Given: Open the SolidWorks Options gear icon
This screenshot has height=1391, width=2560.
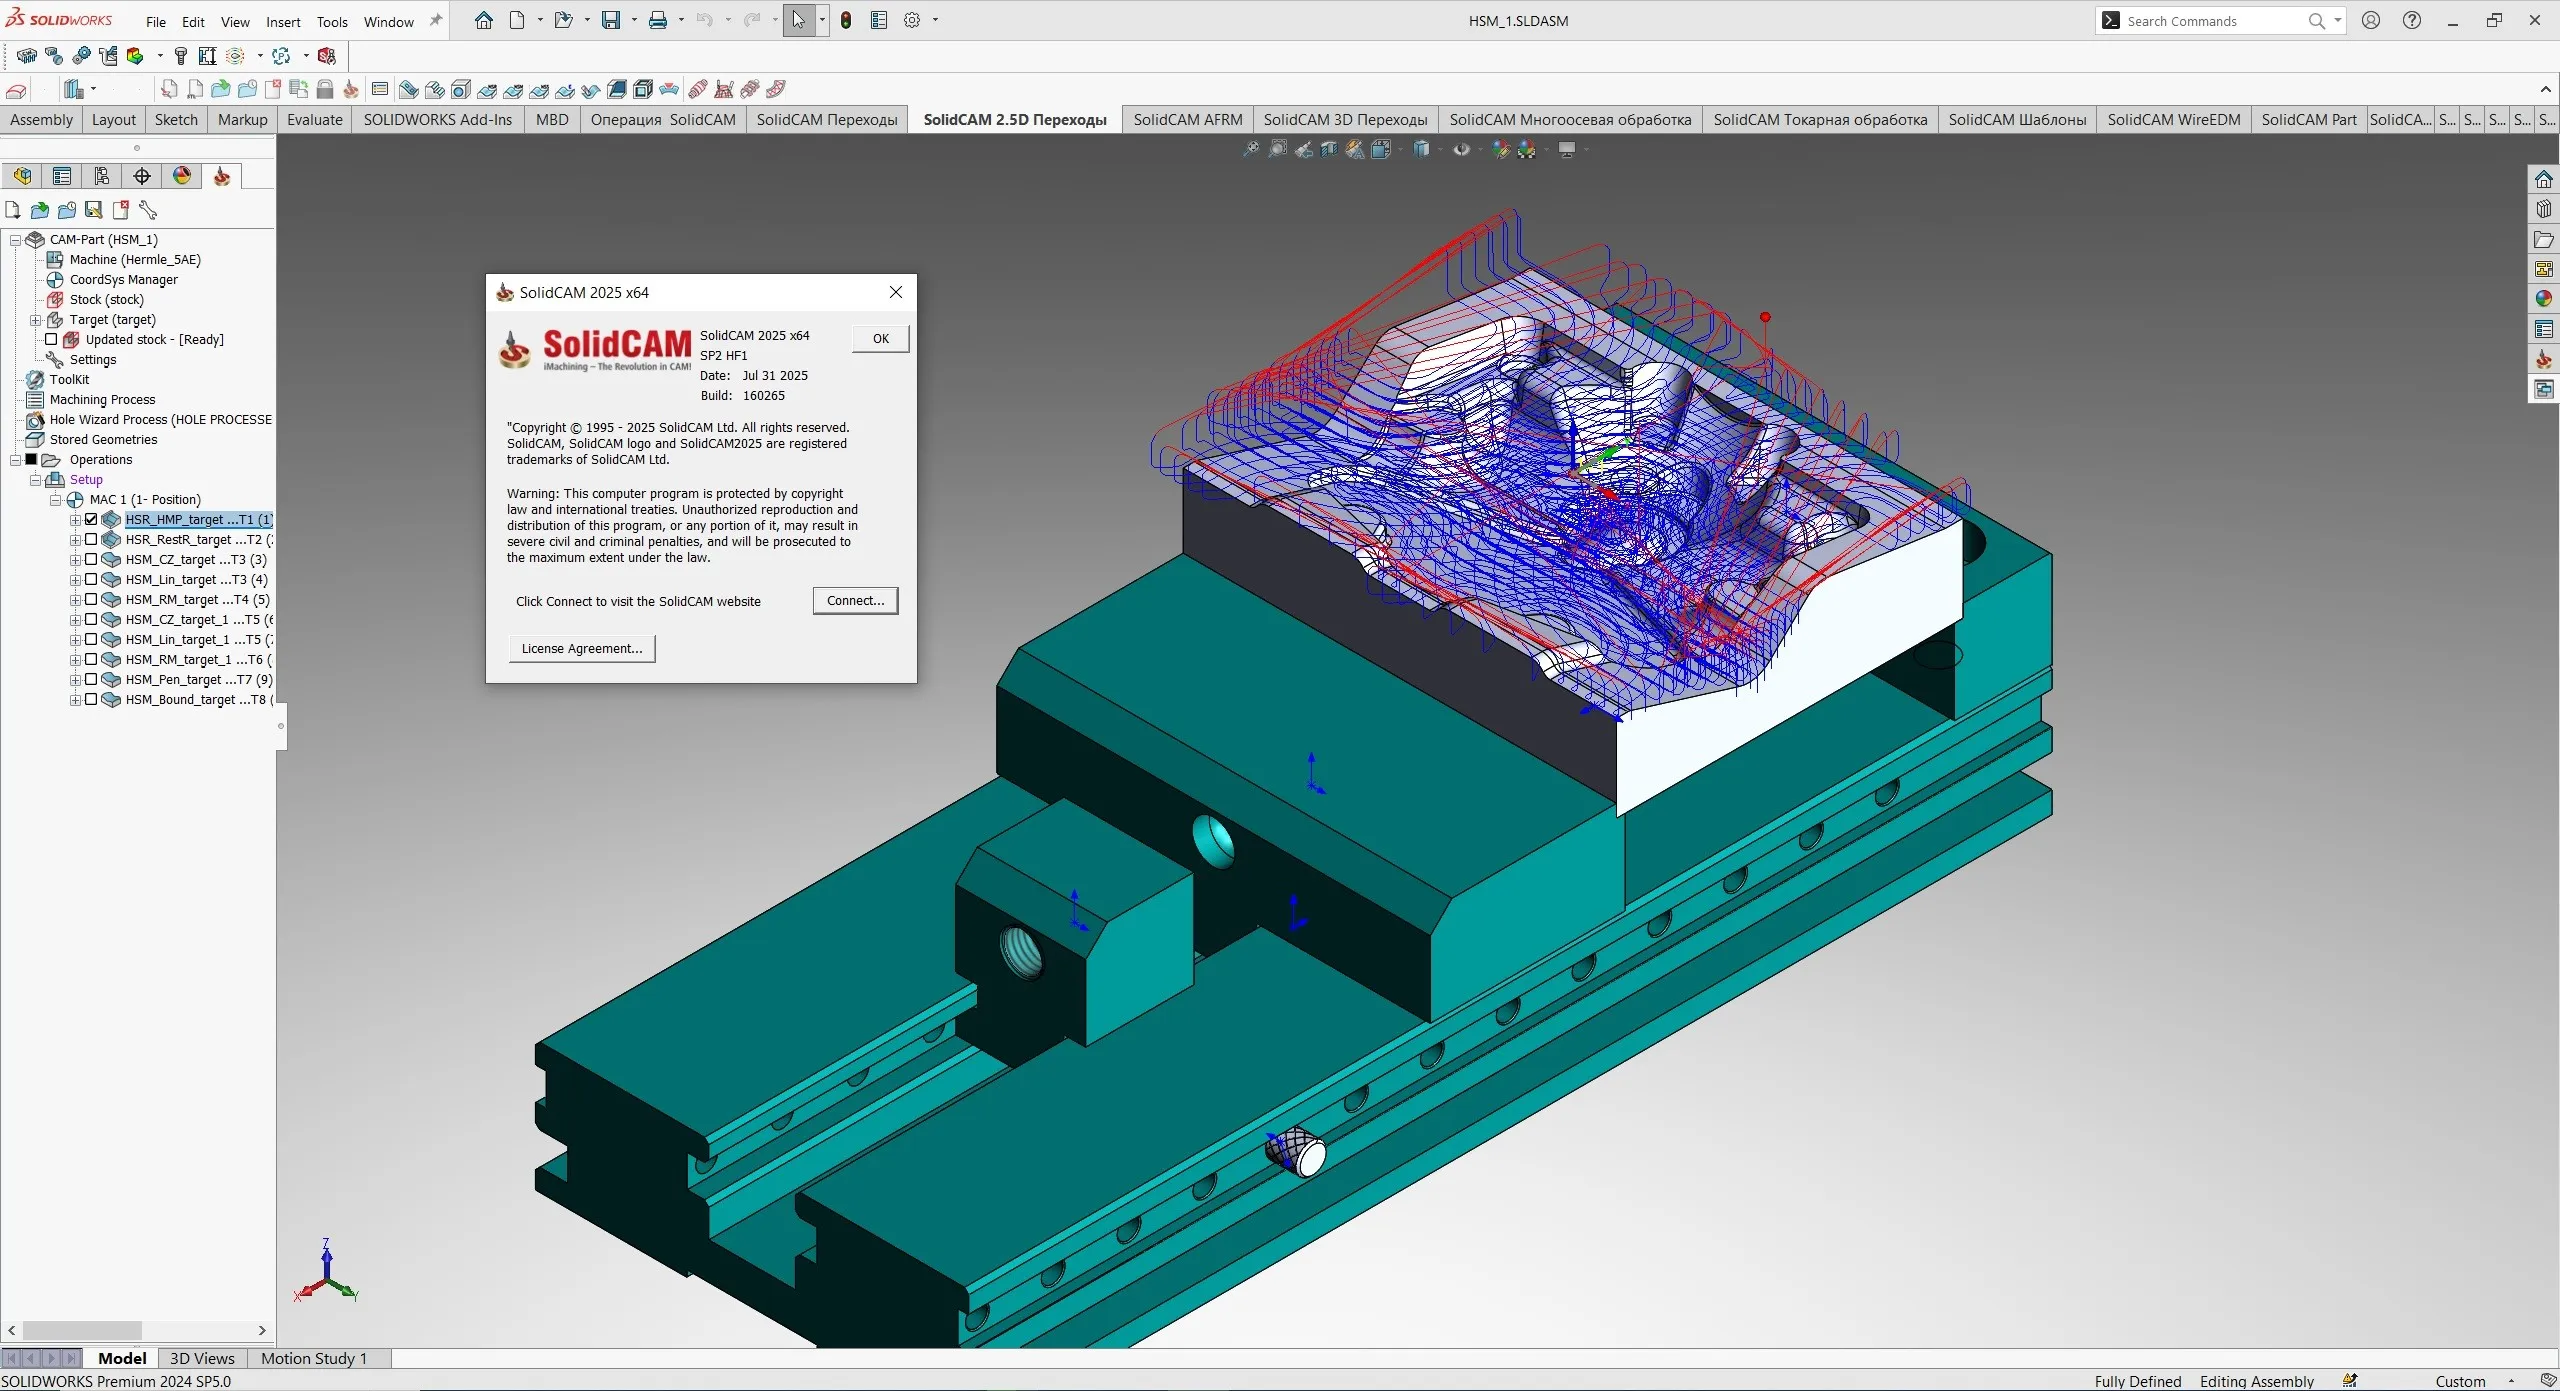Looking at the screenshot, I should (x=912, y=20).
